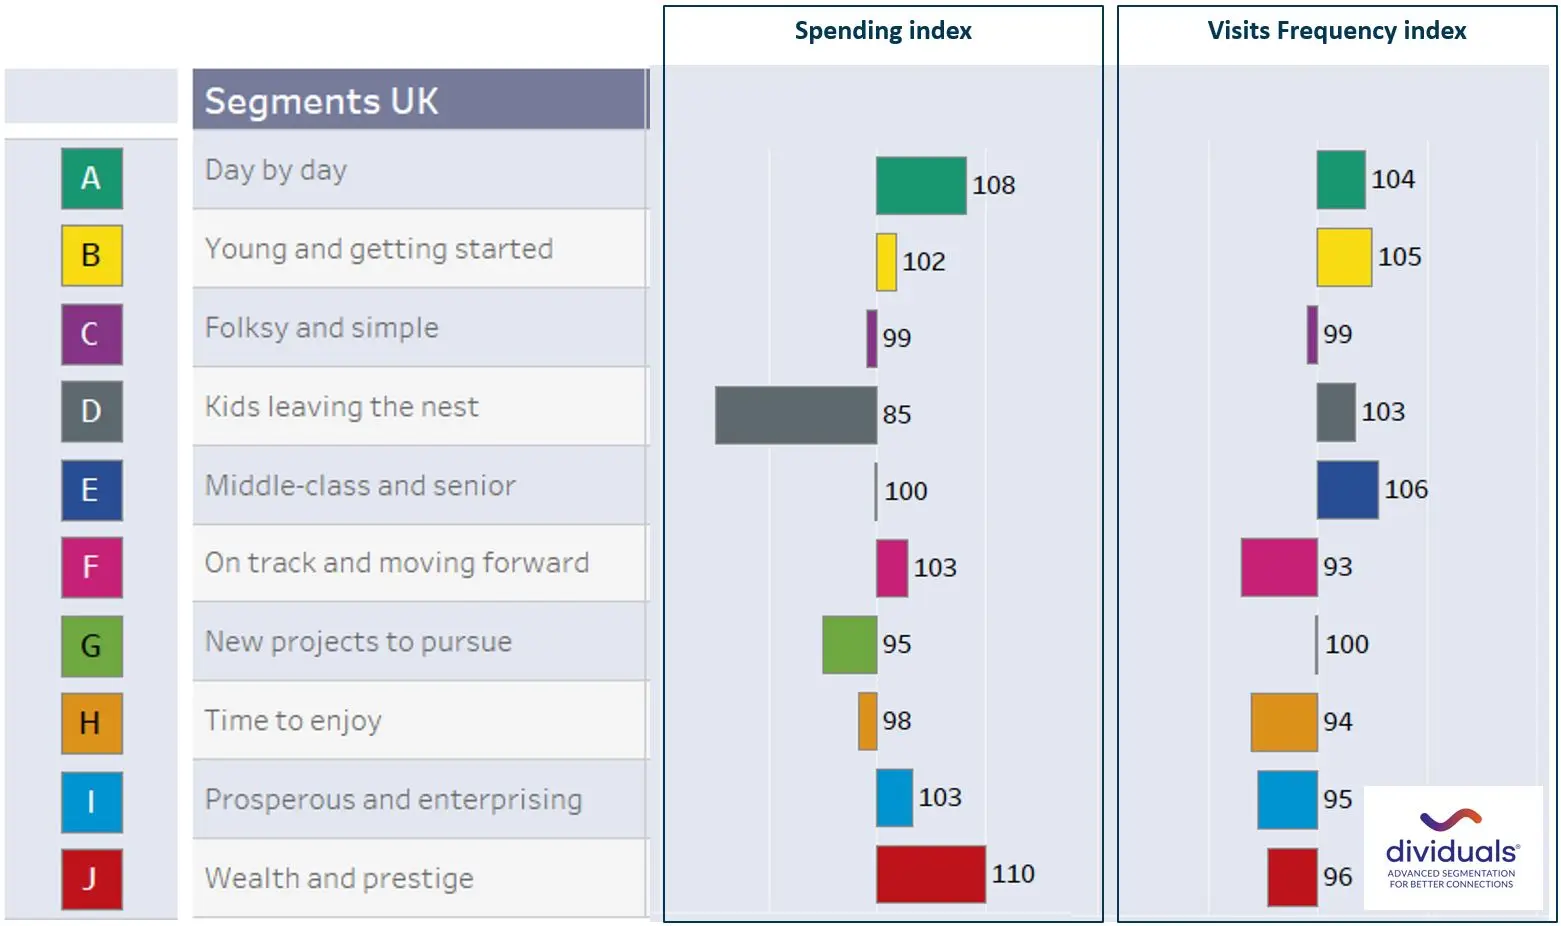This screenshot has height=926, width=1561.
Task: Select the Kids leaving the nest row
Action: pos(420,406)
